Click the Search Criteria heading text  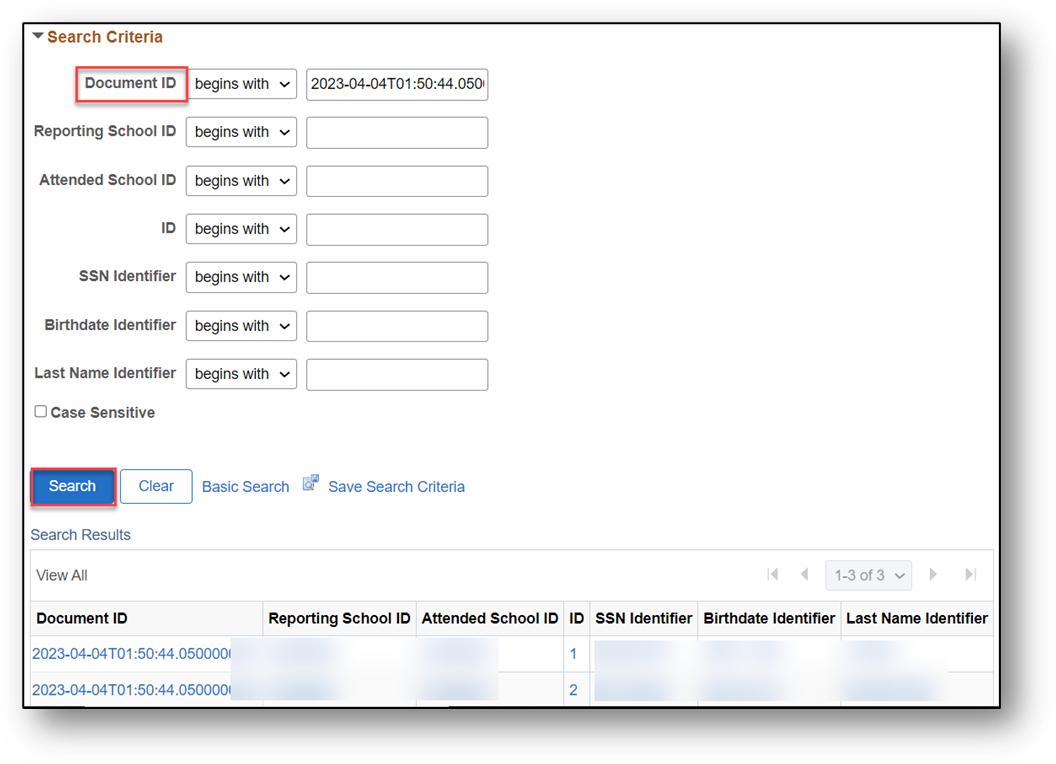point(105,37)
